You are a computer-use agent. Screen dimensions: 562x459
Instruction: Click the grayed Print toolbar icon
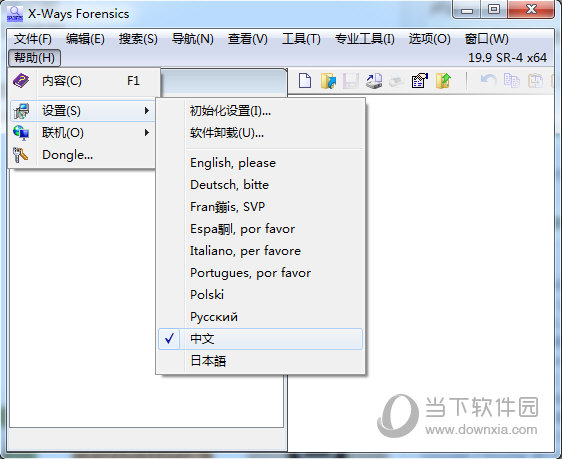(396, 81)
